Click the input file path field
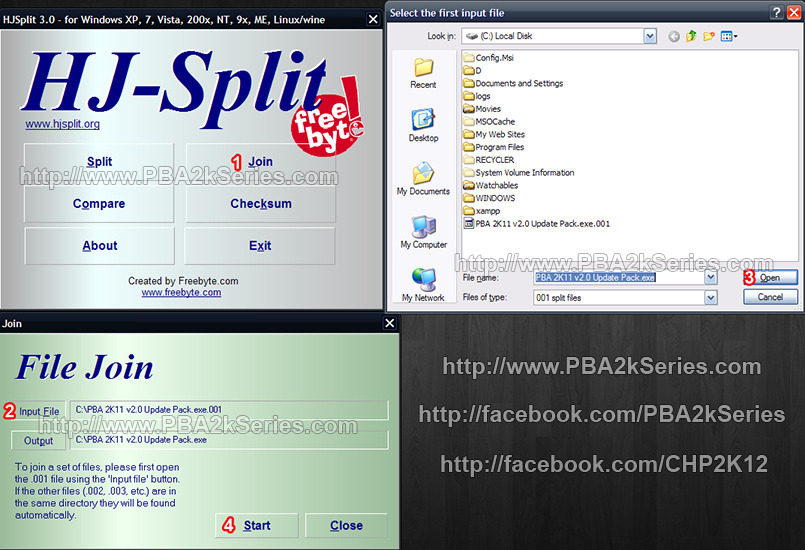 point(229,410)
